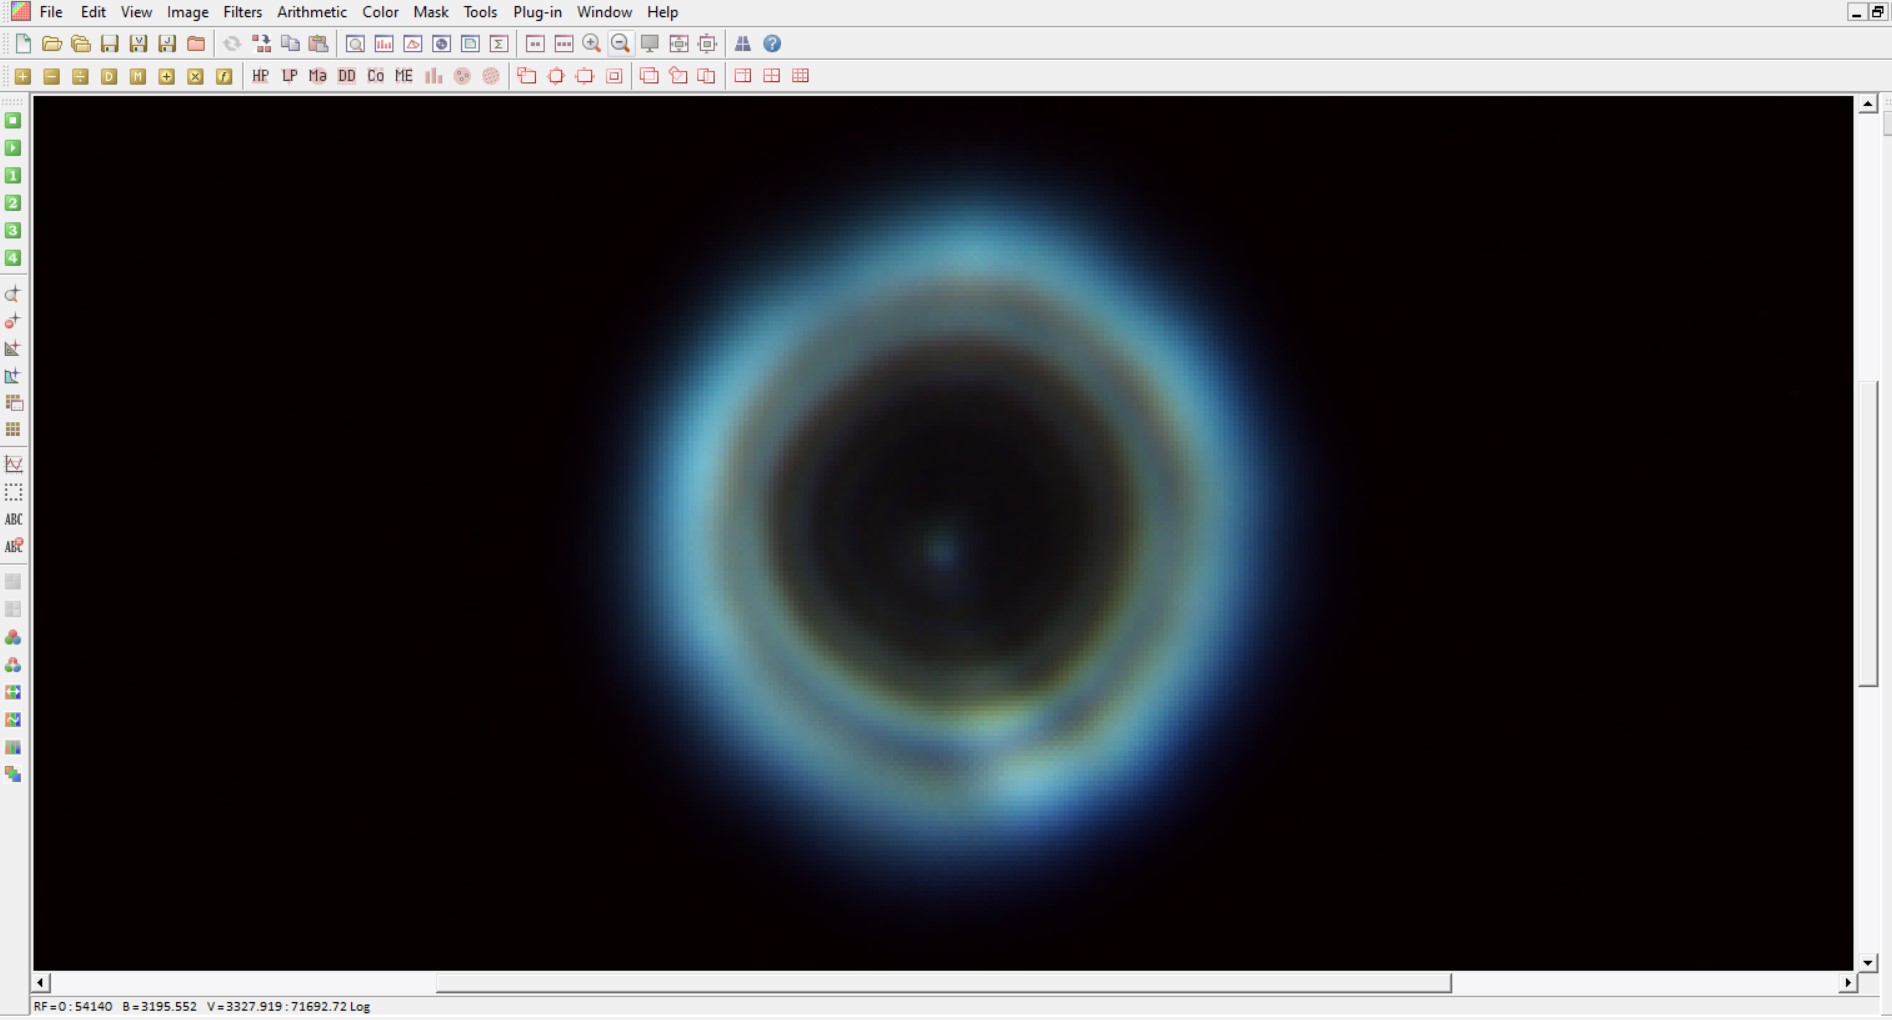Open the Window menu

click(604, 12)
